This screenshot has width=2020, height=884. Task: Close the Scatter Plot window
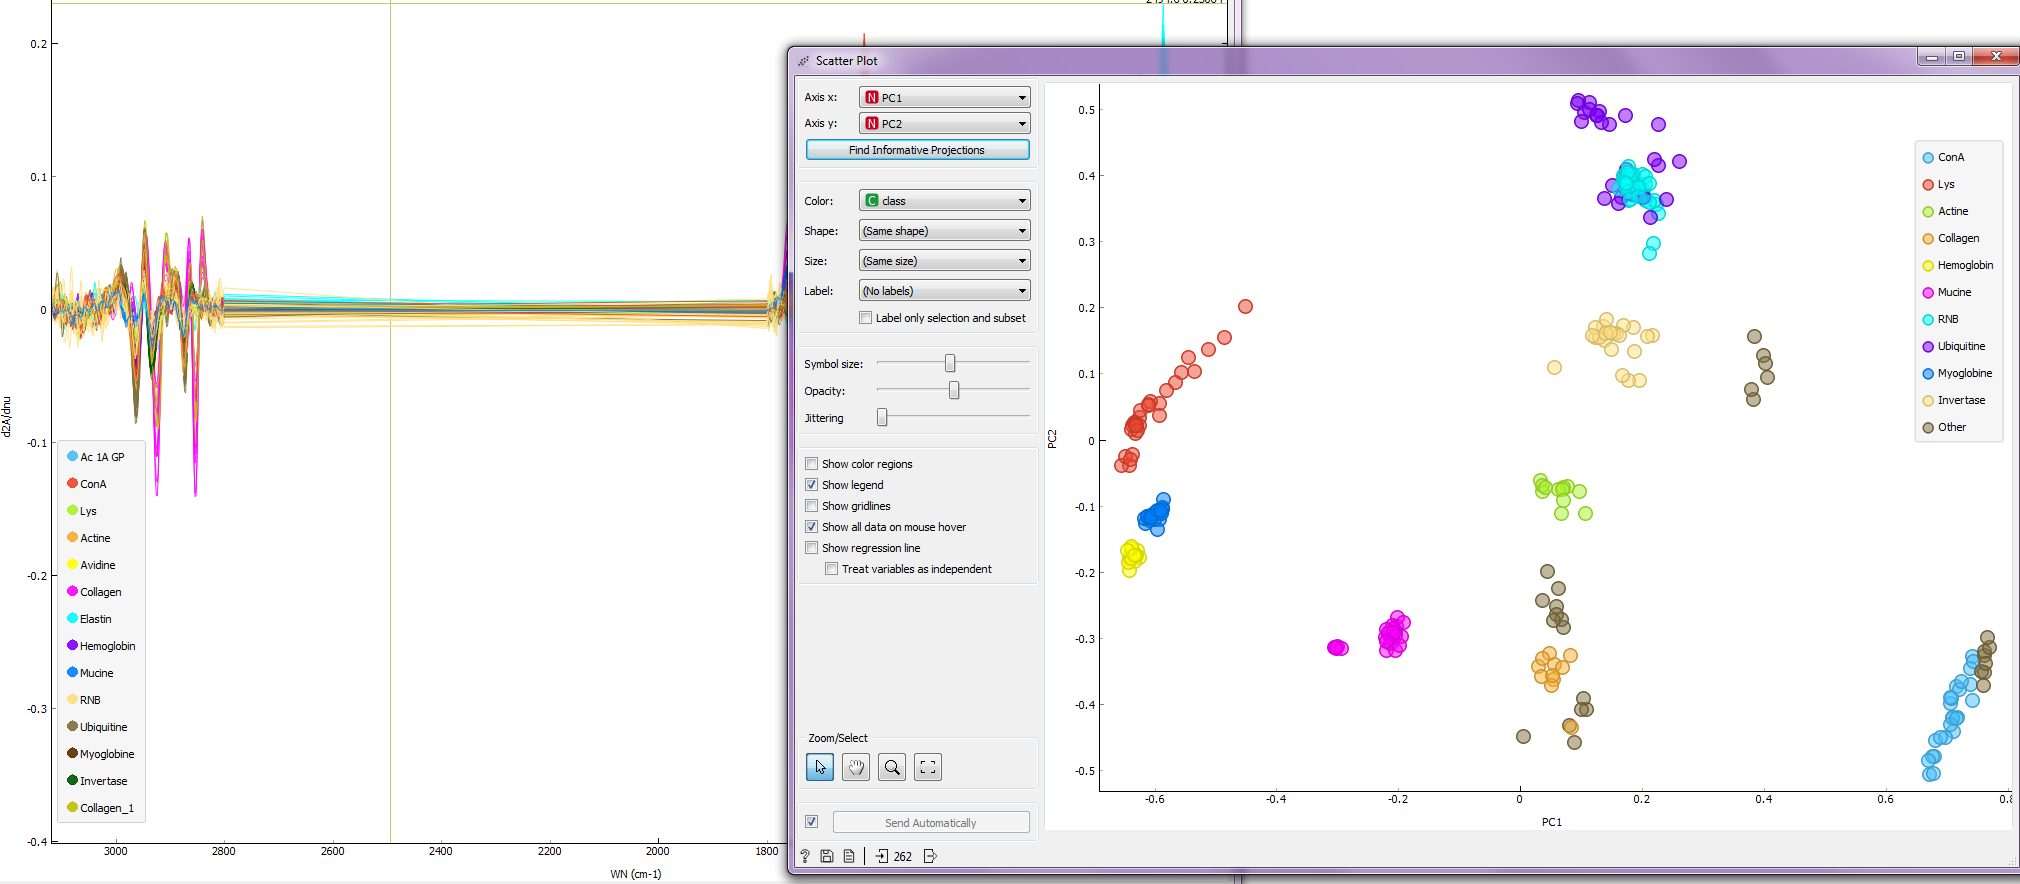pyautogui.click(x=1996, y=56)
